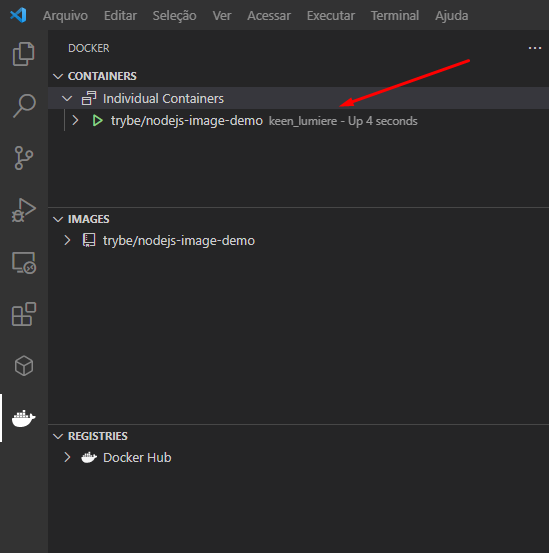
Task: Open the Editar menu
Action: click(120, 16)
